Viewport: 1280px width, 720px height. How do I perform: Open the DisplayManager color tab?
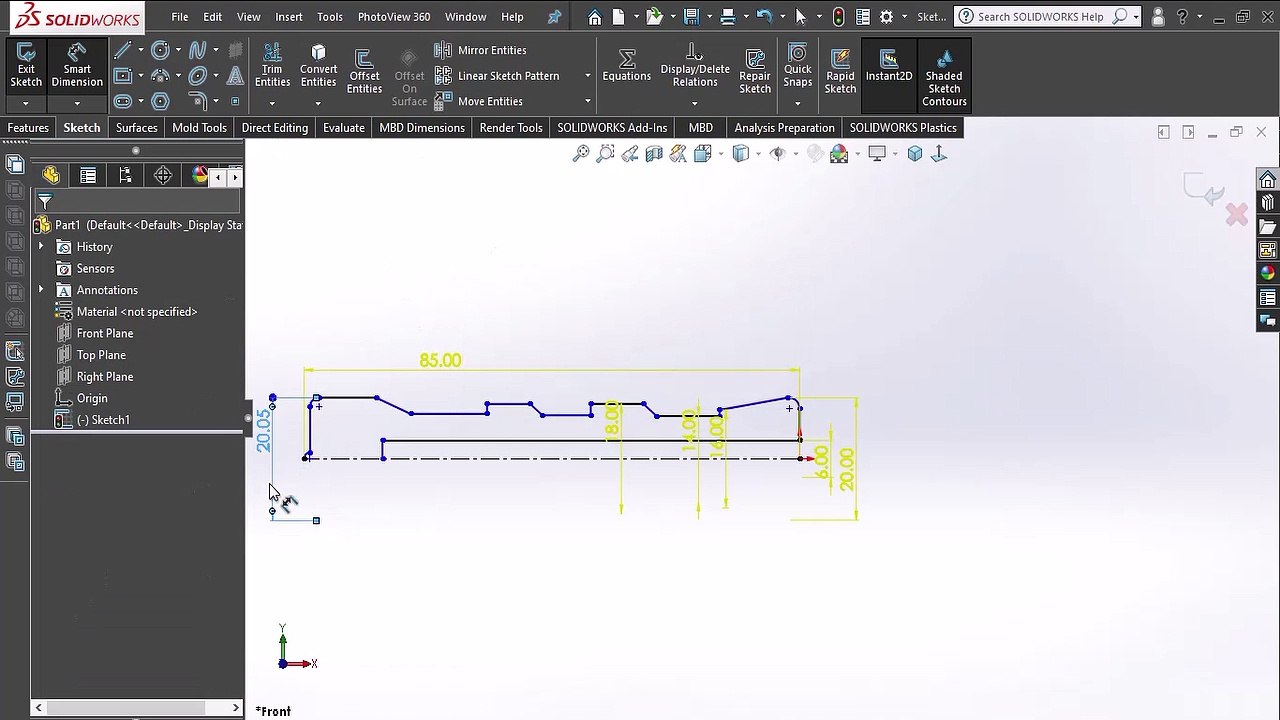[x=199, y=176]
